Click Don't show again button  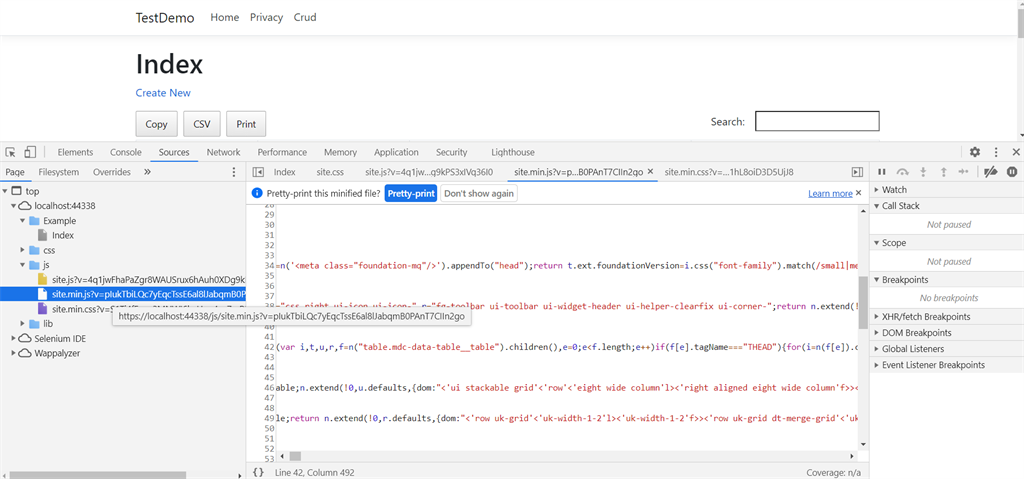(479, 193)
